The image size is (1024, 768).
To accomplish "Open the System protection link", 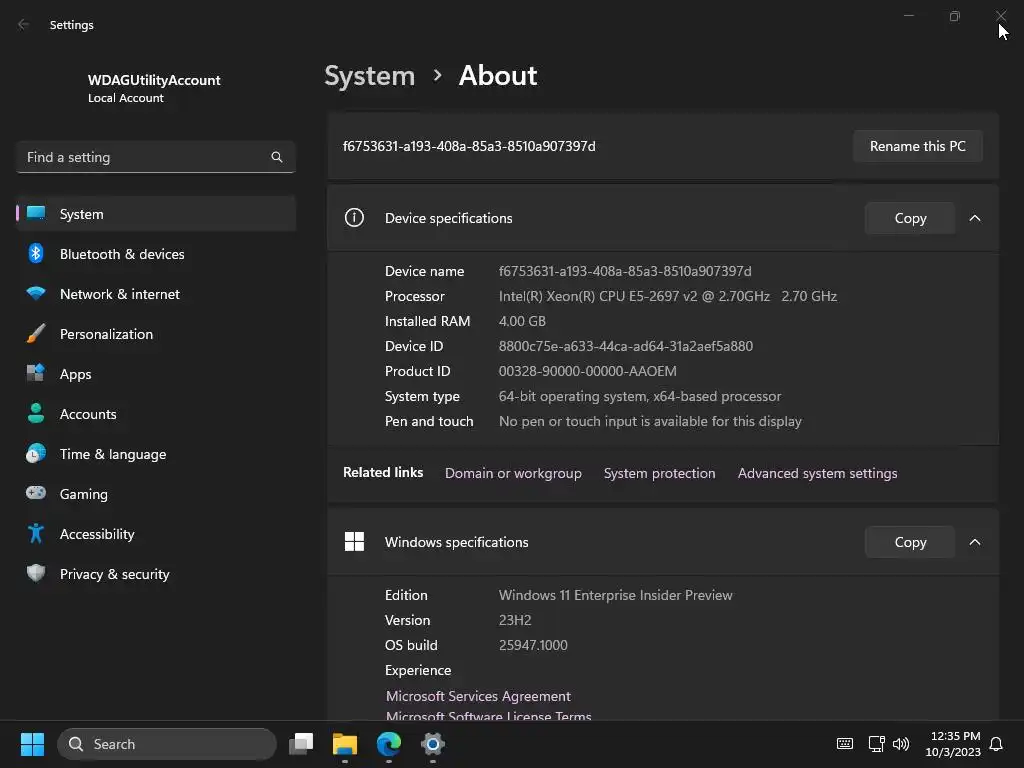I will 660,473.
